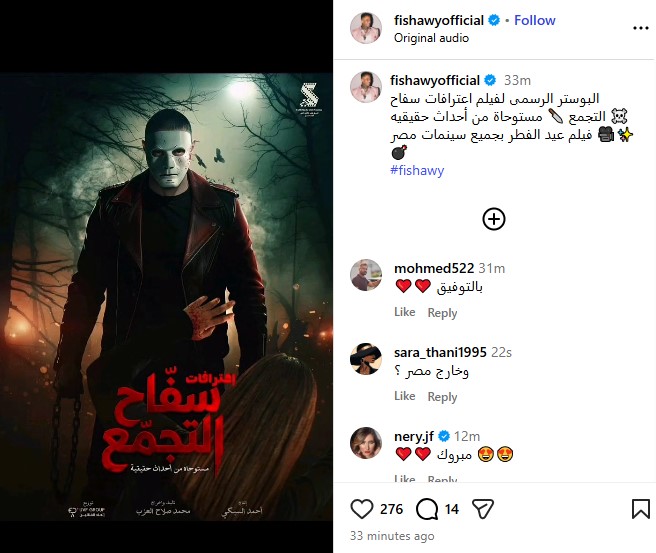Open the Original audio link
This screenshot has height=553, width=656.
[x=431, y=38]
